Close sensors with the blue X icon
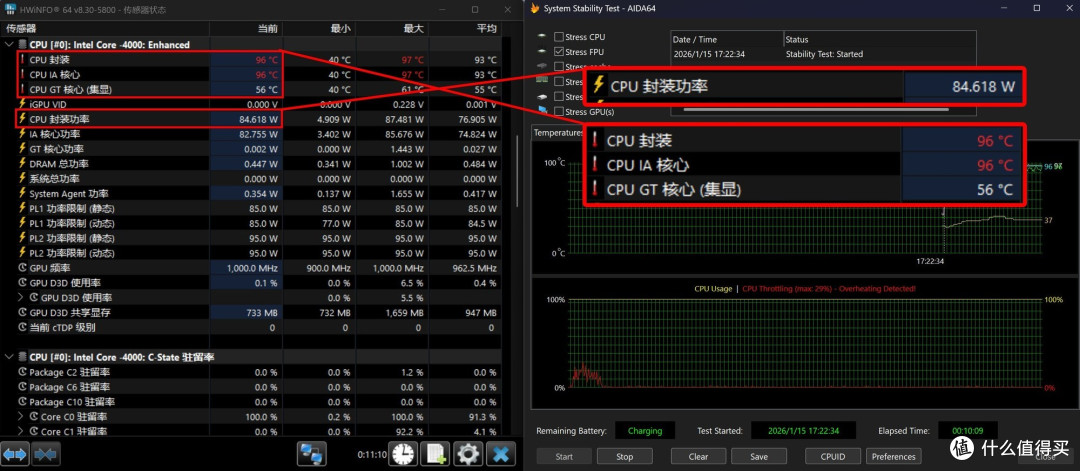 (501, 454)
